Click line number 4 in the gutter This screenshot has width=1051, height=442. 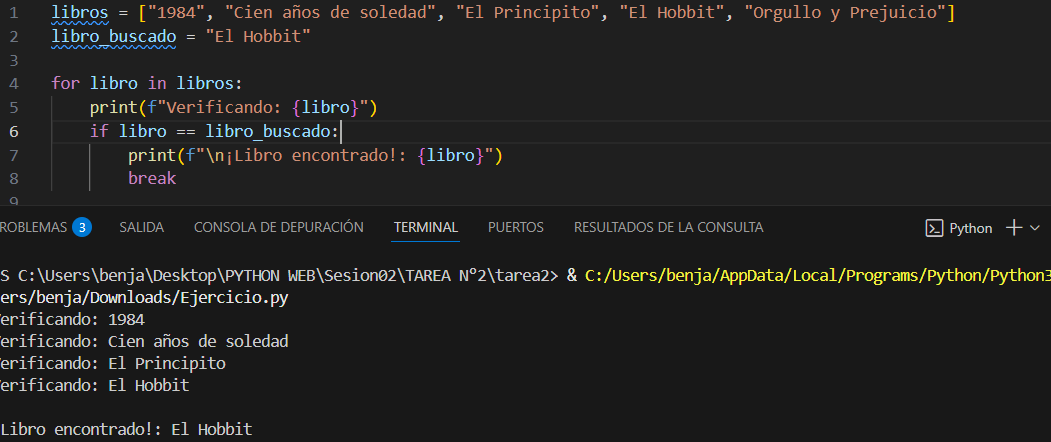(15, 84)
